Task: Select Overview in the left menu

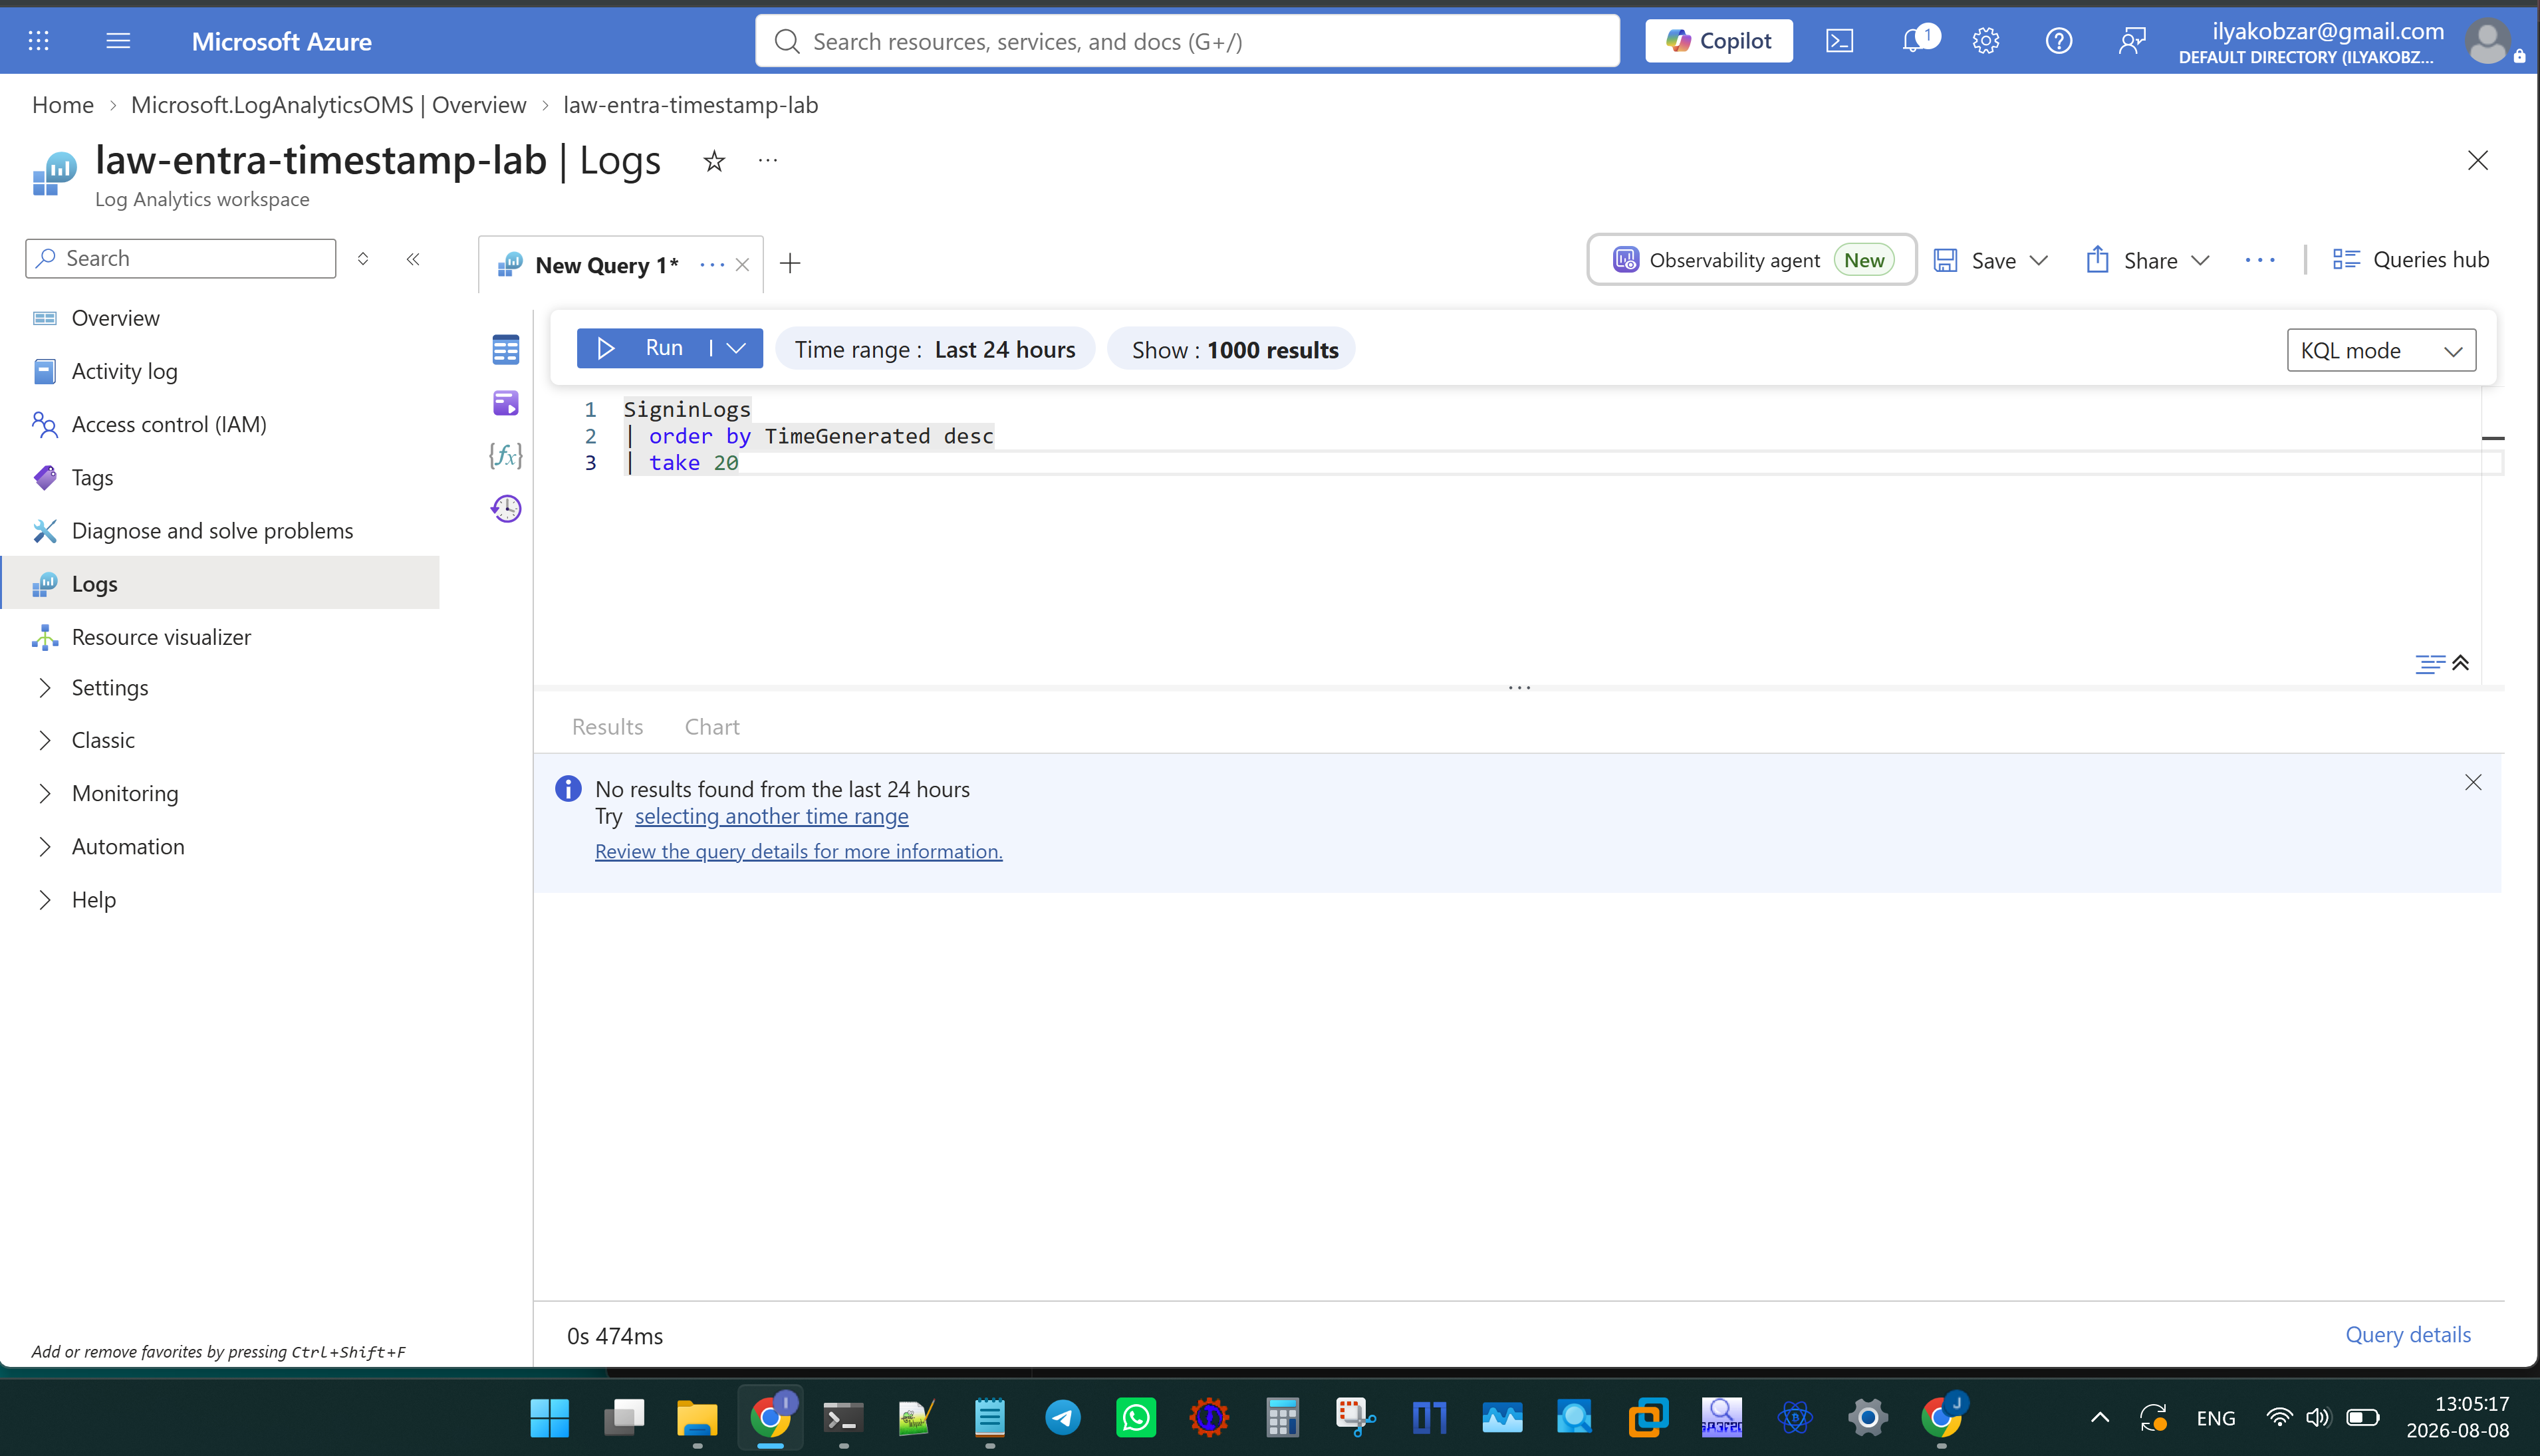Action: 115,318
